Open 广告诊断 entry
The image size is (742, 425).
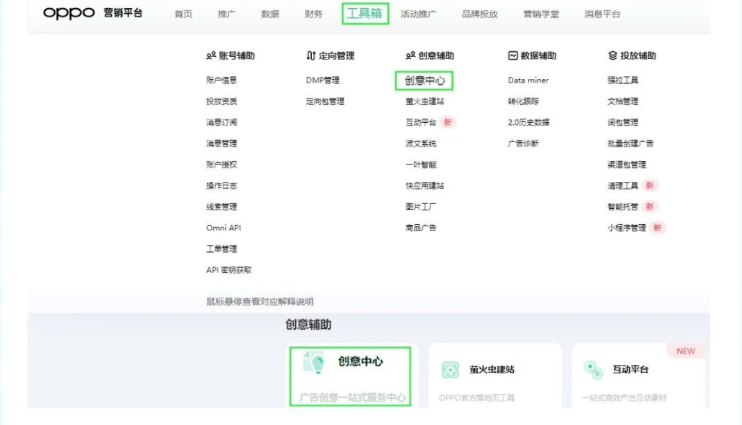(x=523, y=143)
